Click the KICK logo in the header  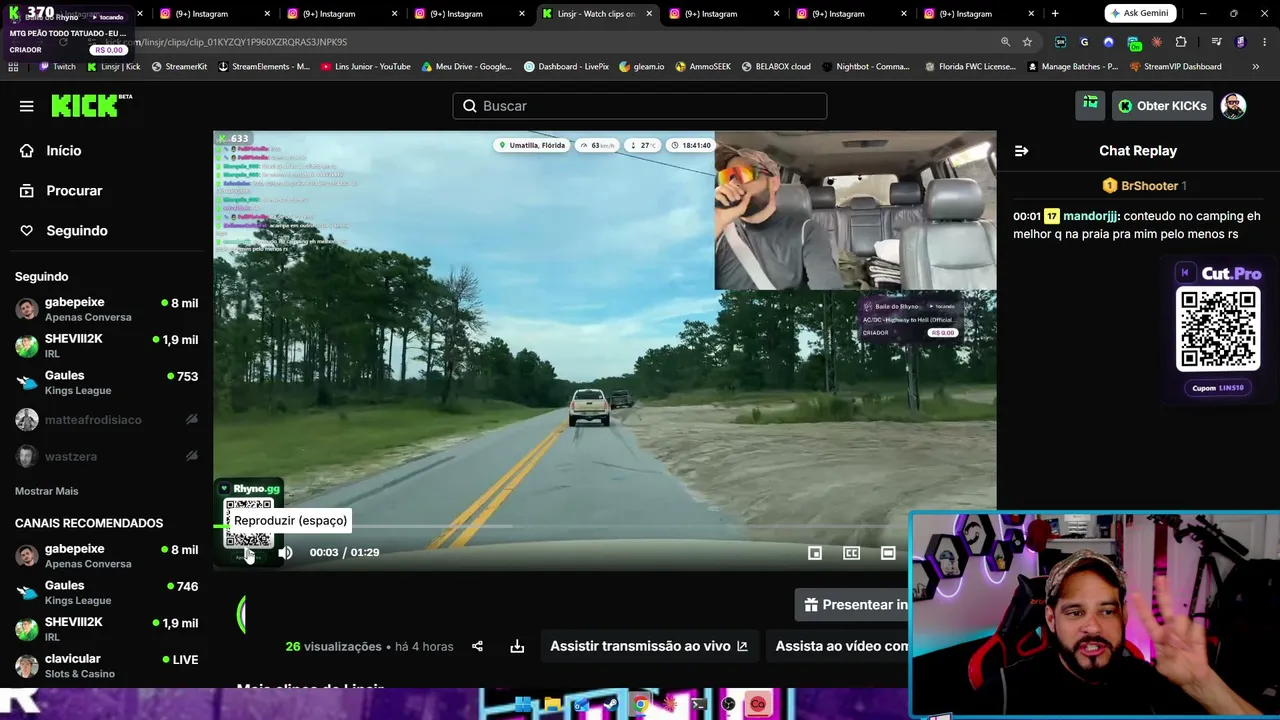pos(91,106)
